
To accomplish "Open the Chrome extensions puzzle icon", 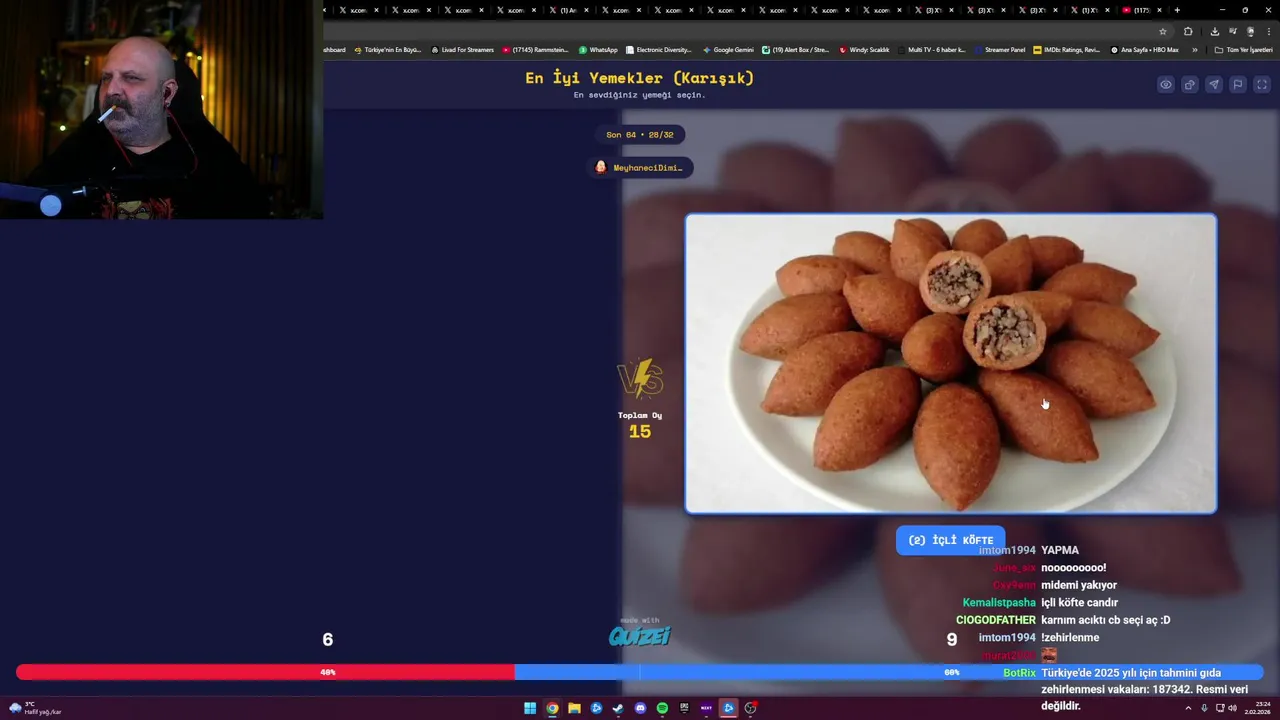I will [x=1188, y=31].
